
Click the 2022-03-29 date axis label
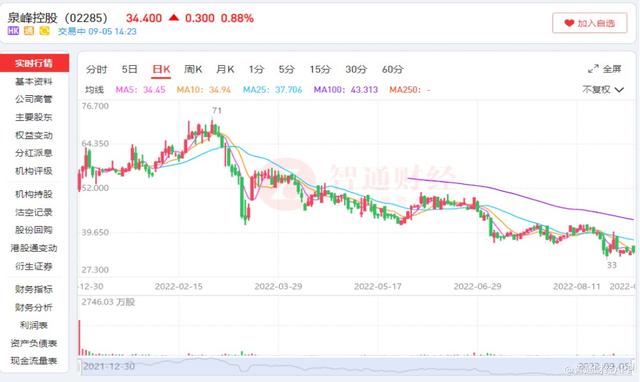[278, 286]
